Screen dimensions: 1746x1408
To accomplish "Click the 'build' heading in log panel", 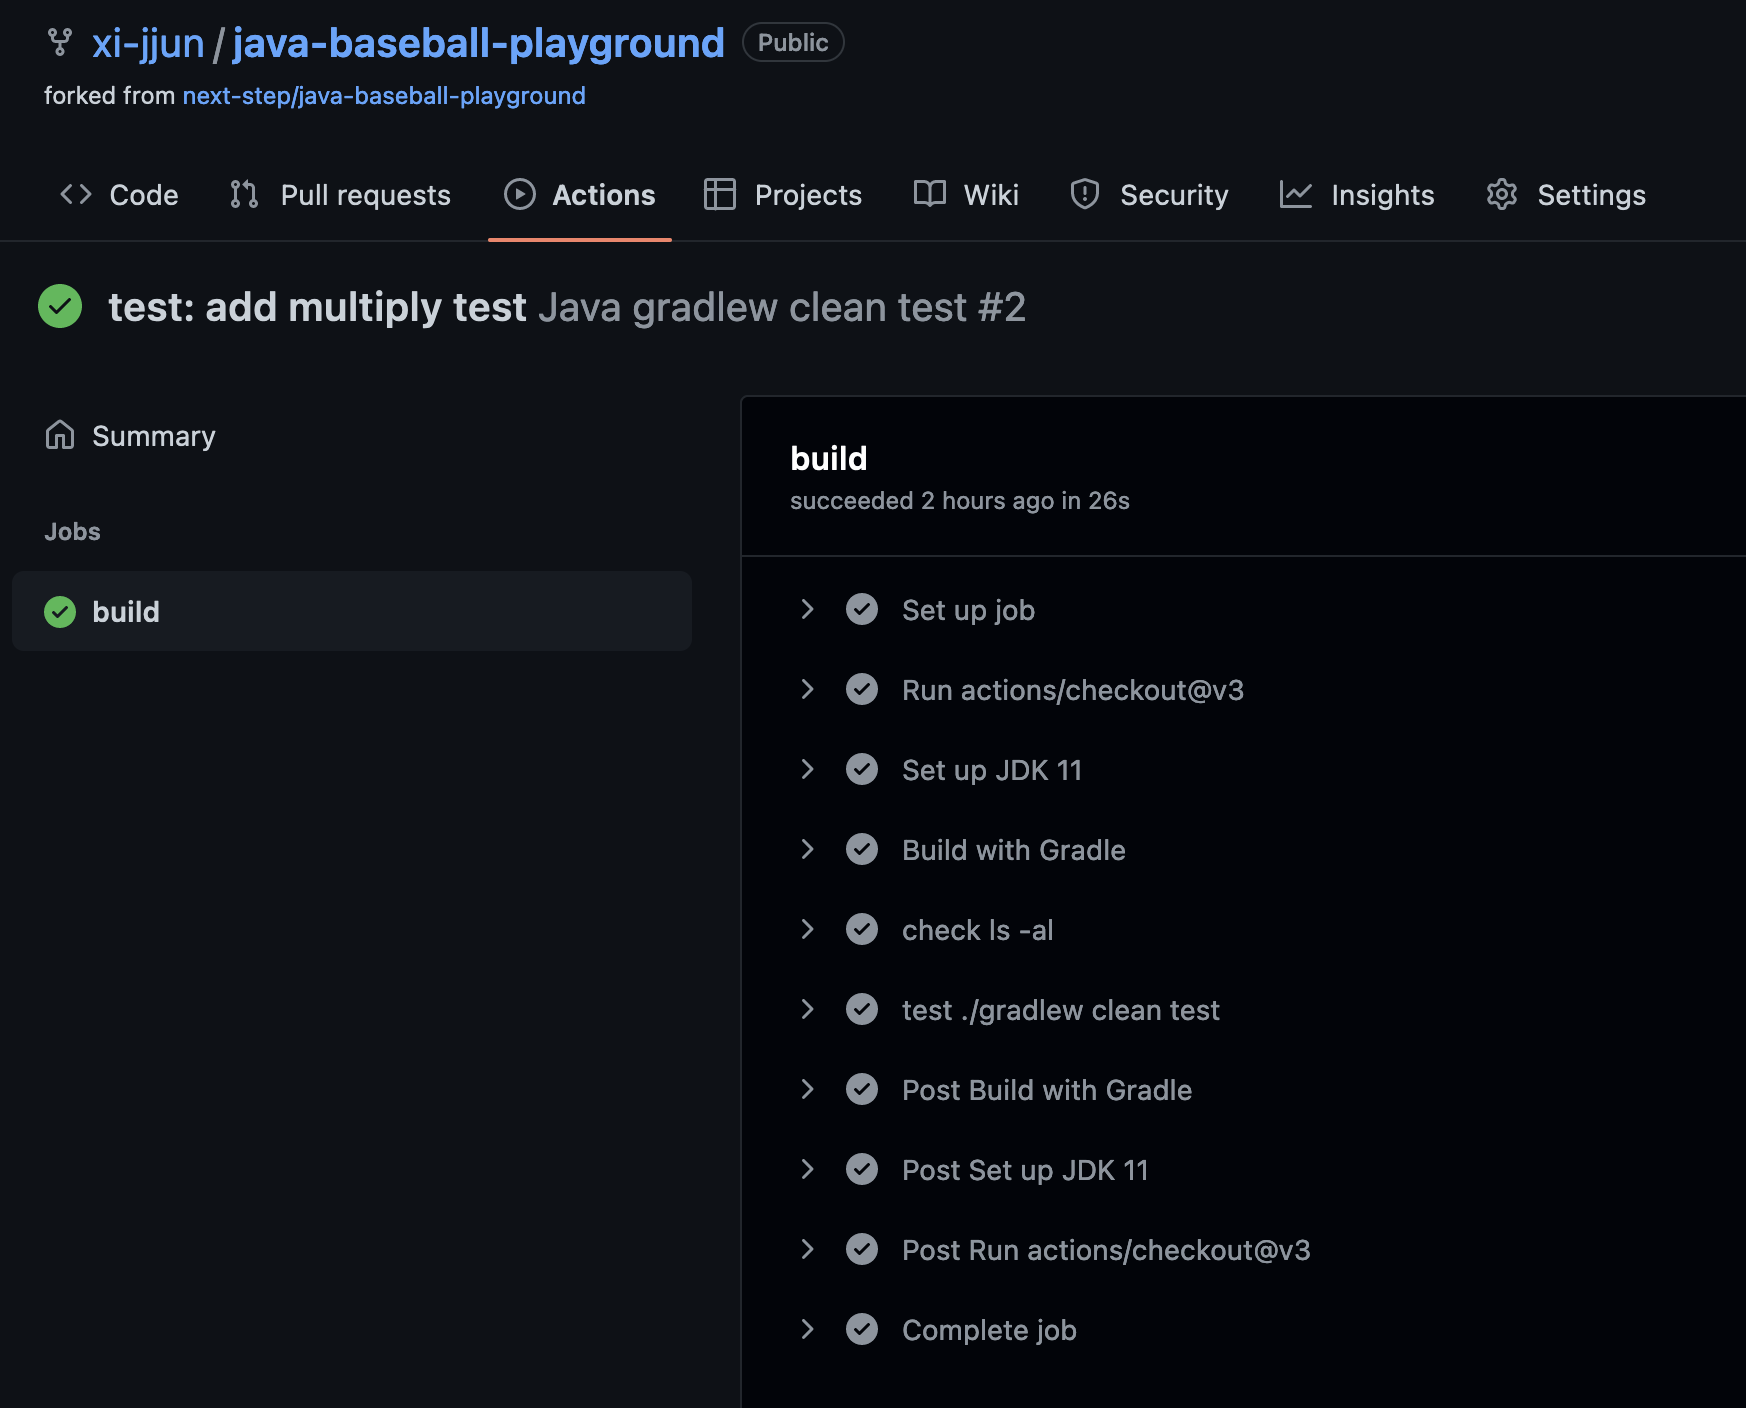I will click(x=829, y=458).
